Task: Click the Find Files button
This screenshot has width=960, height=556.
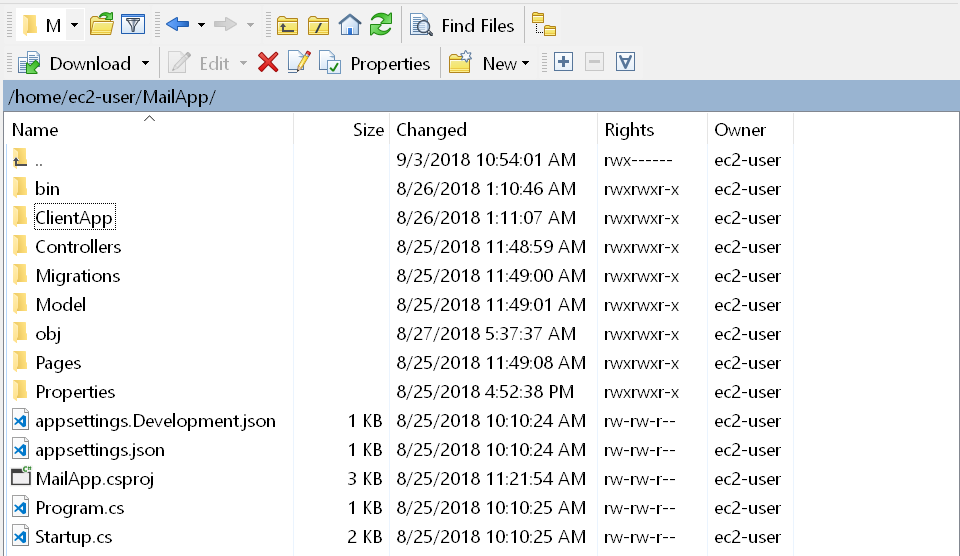Action: point(462,26)
